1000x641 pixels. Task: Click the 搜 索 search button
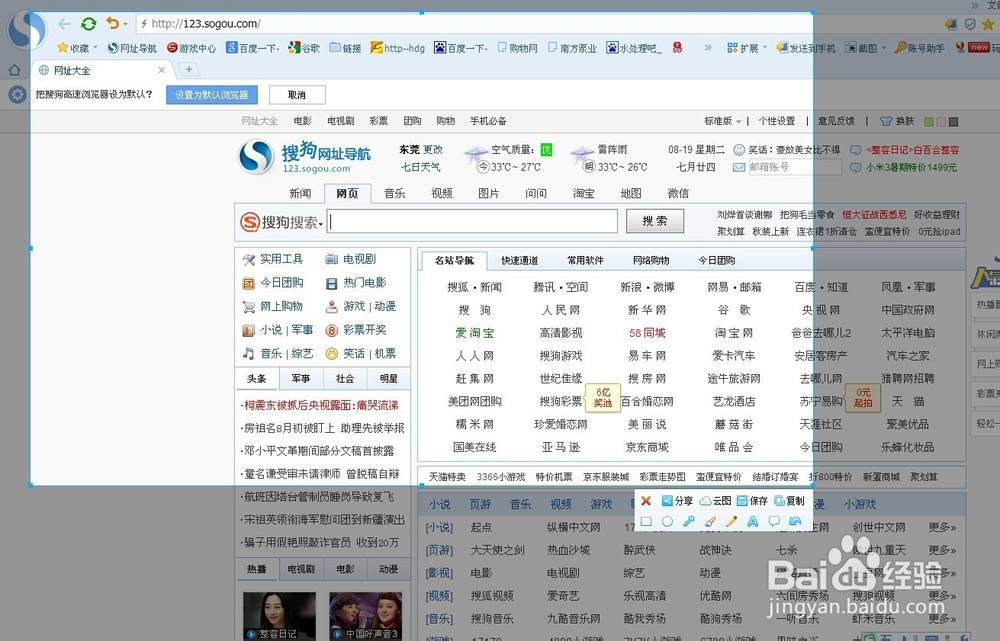[655, 221]
